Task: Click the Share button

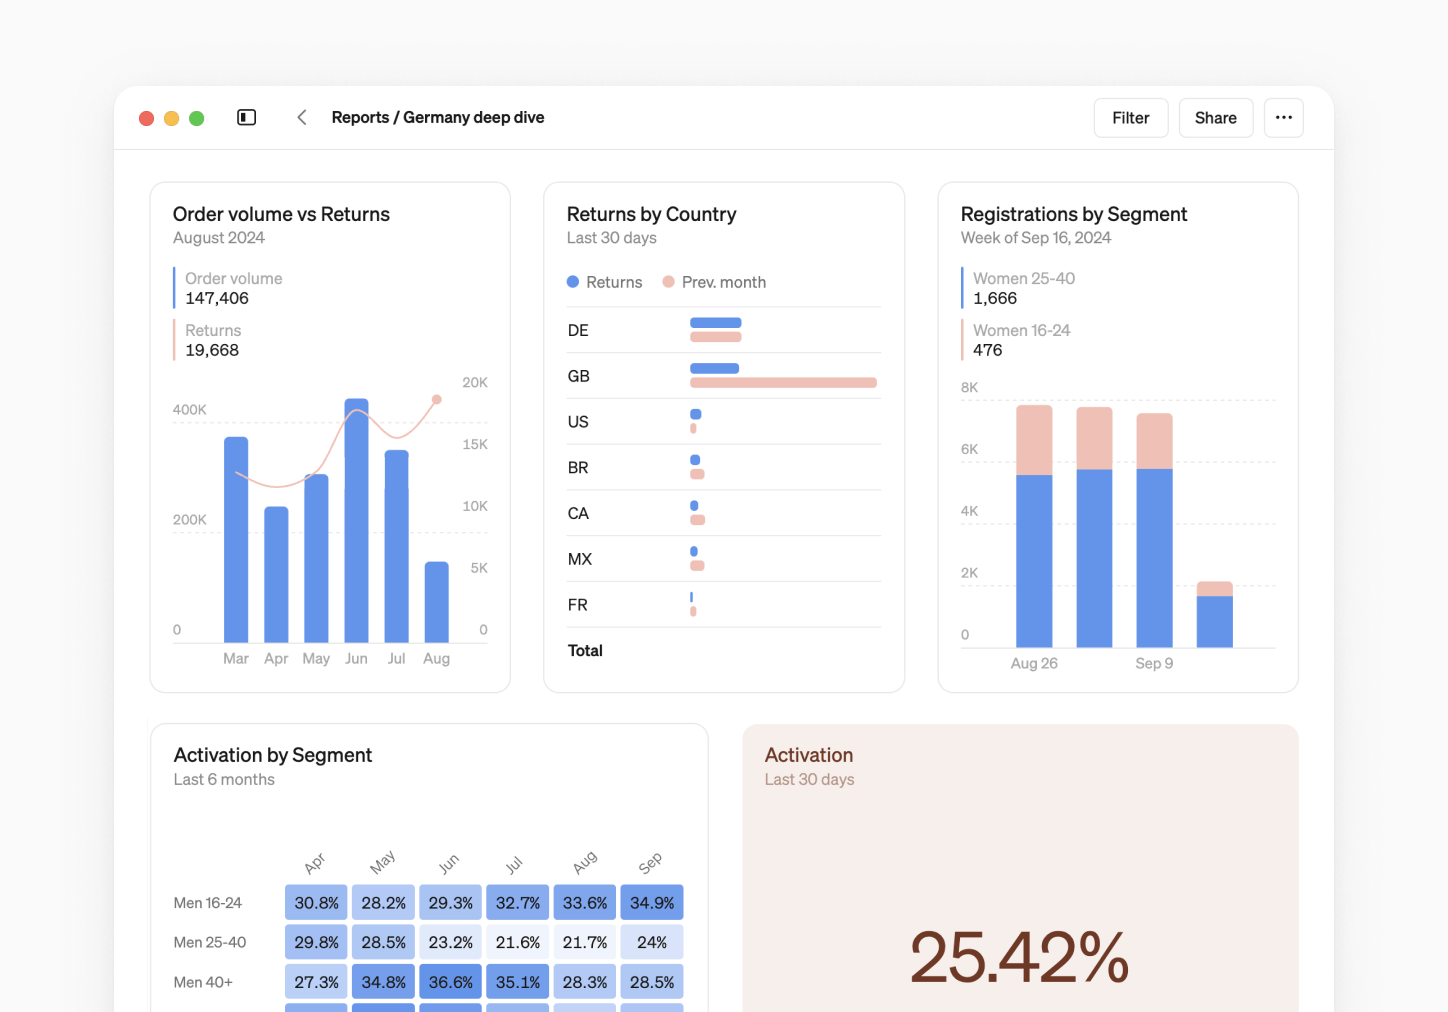Action: point(1216,117)
